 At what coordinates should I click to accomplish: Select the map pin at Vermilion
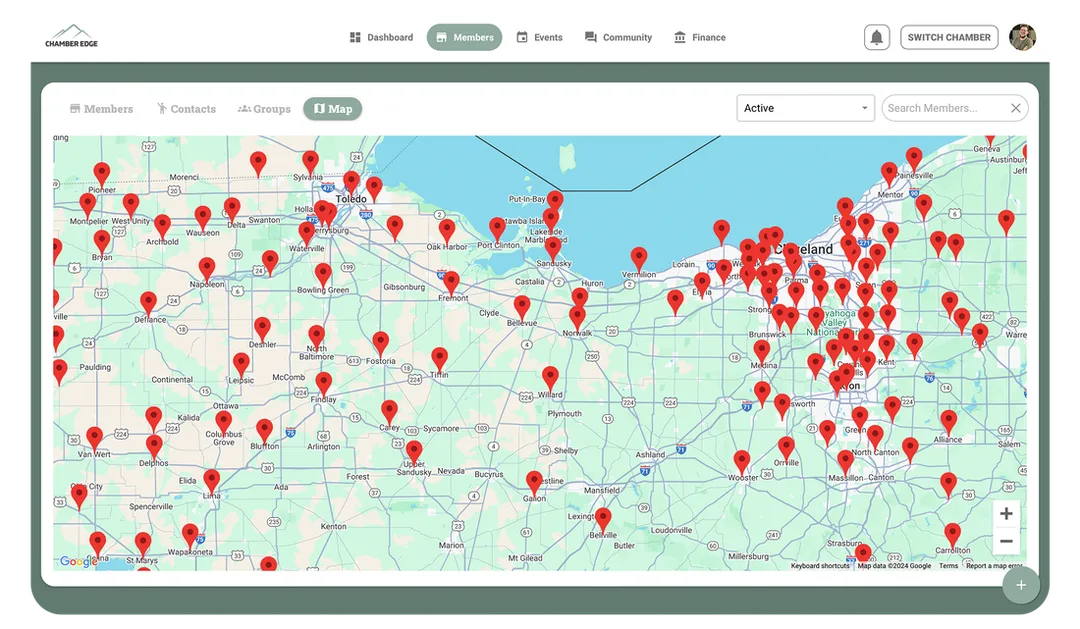coord(639,259)
